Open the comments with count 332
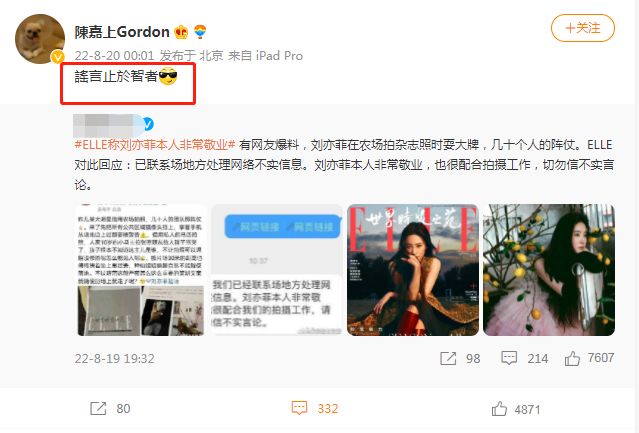The width and height of the screenshot is (639, 433). click(315, 408)
